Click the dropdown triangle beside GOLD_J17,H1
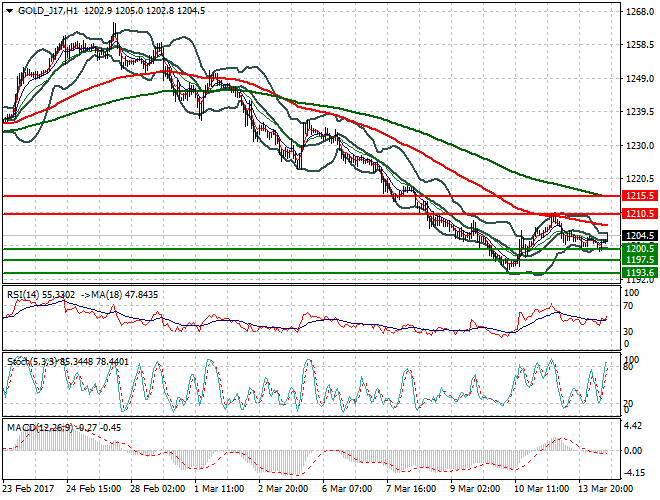This screenshot has width=660, height=500. coord(9,9)
